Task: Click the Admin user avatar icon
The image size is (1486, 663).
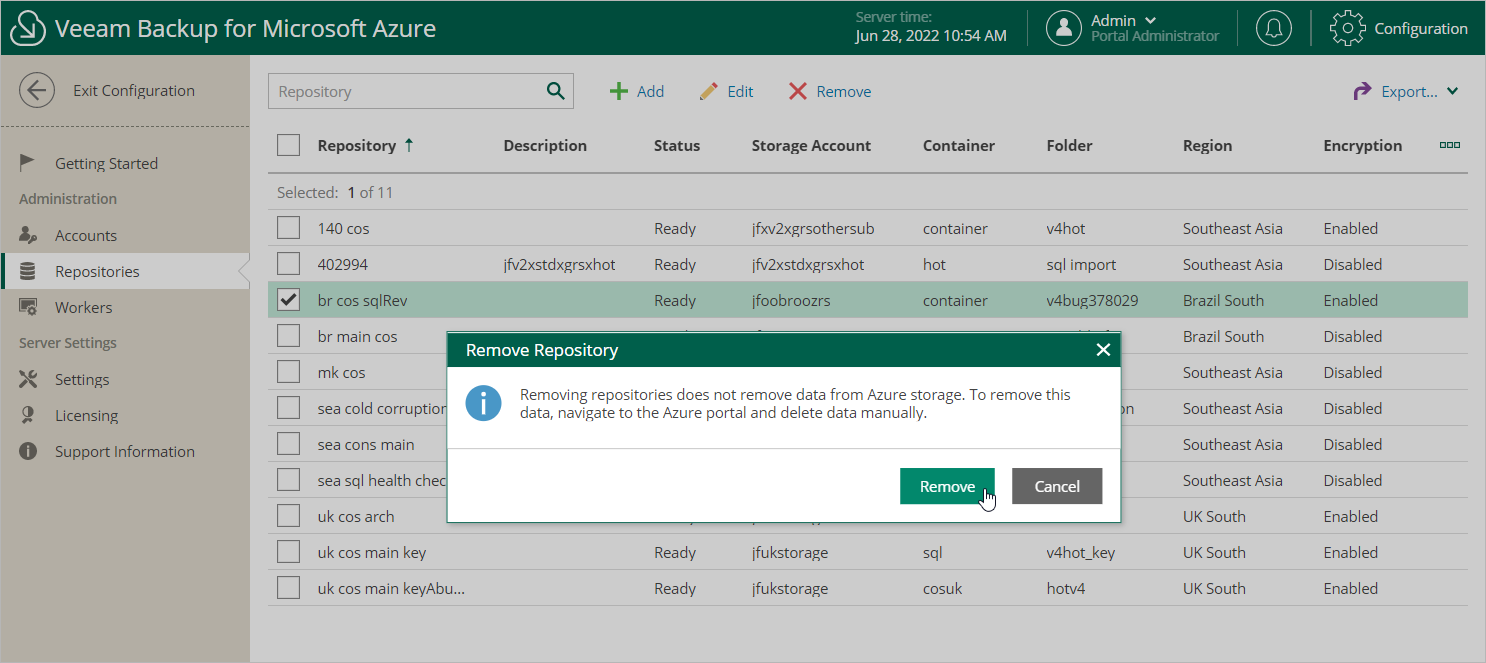Action: [x=1064, y=28]
